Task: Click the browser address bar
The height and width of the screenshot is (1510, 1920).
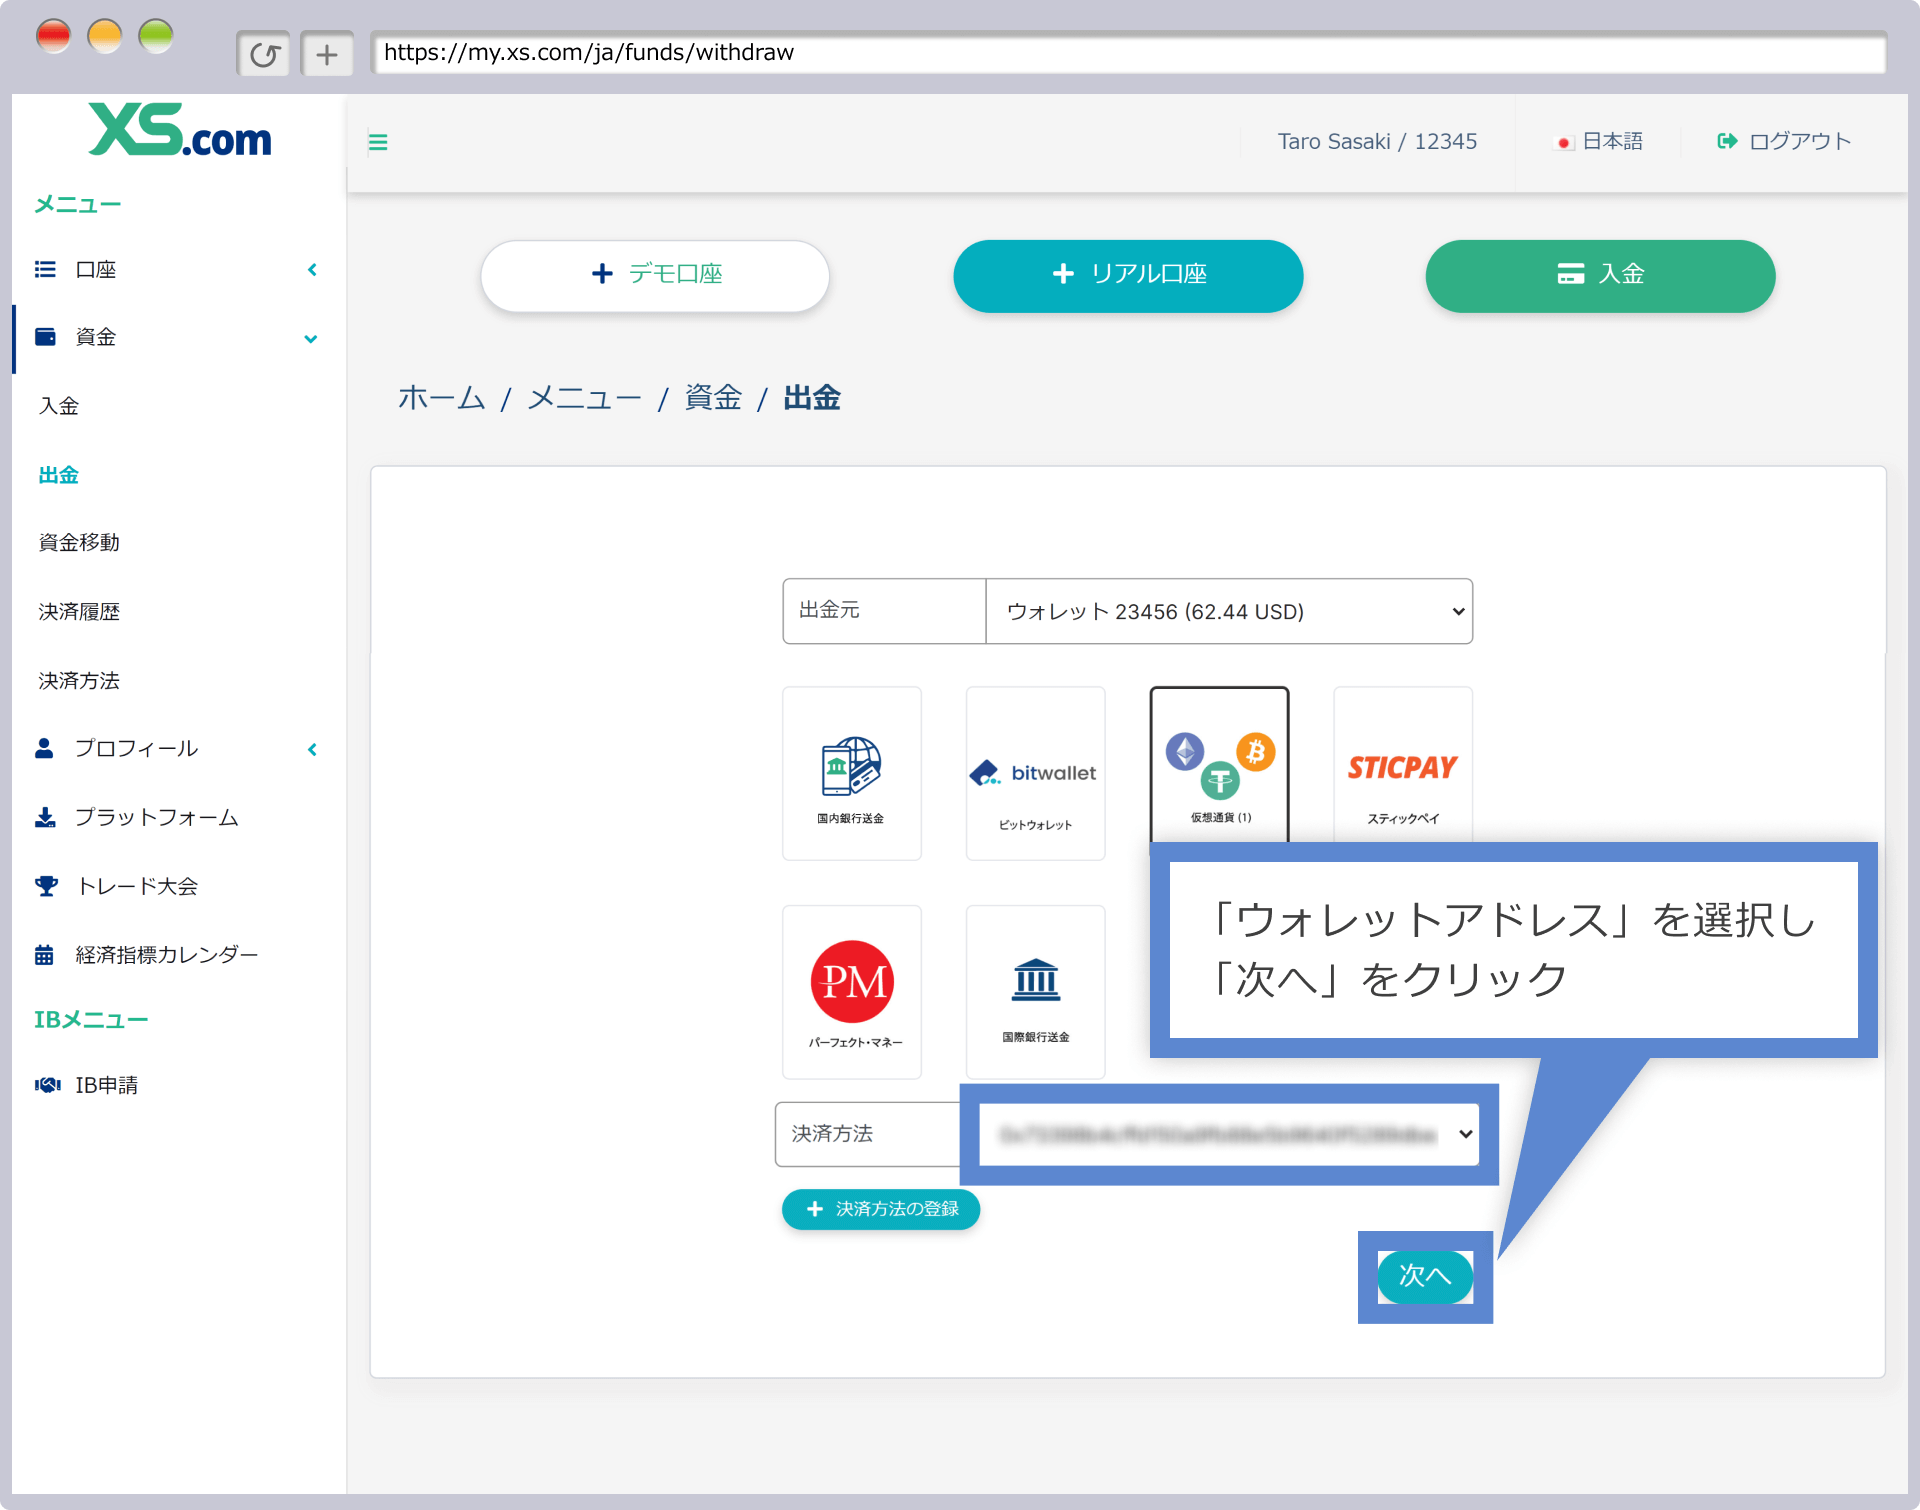Action: [x=1128, y=53]
